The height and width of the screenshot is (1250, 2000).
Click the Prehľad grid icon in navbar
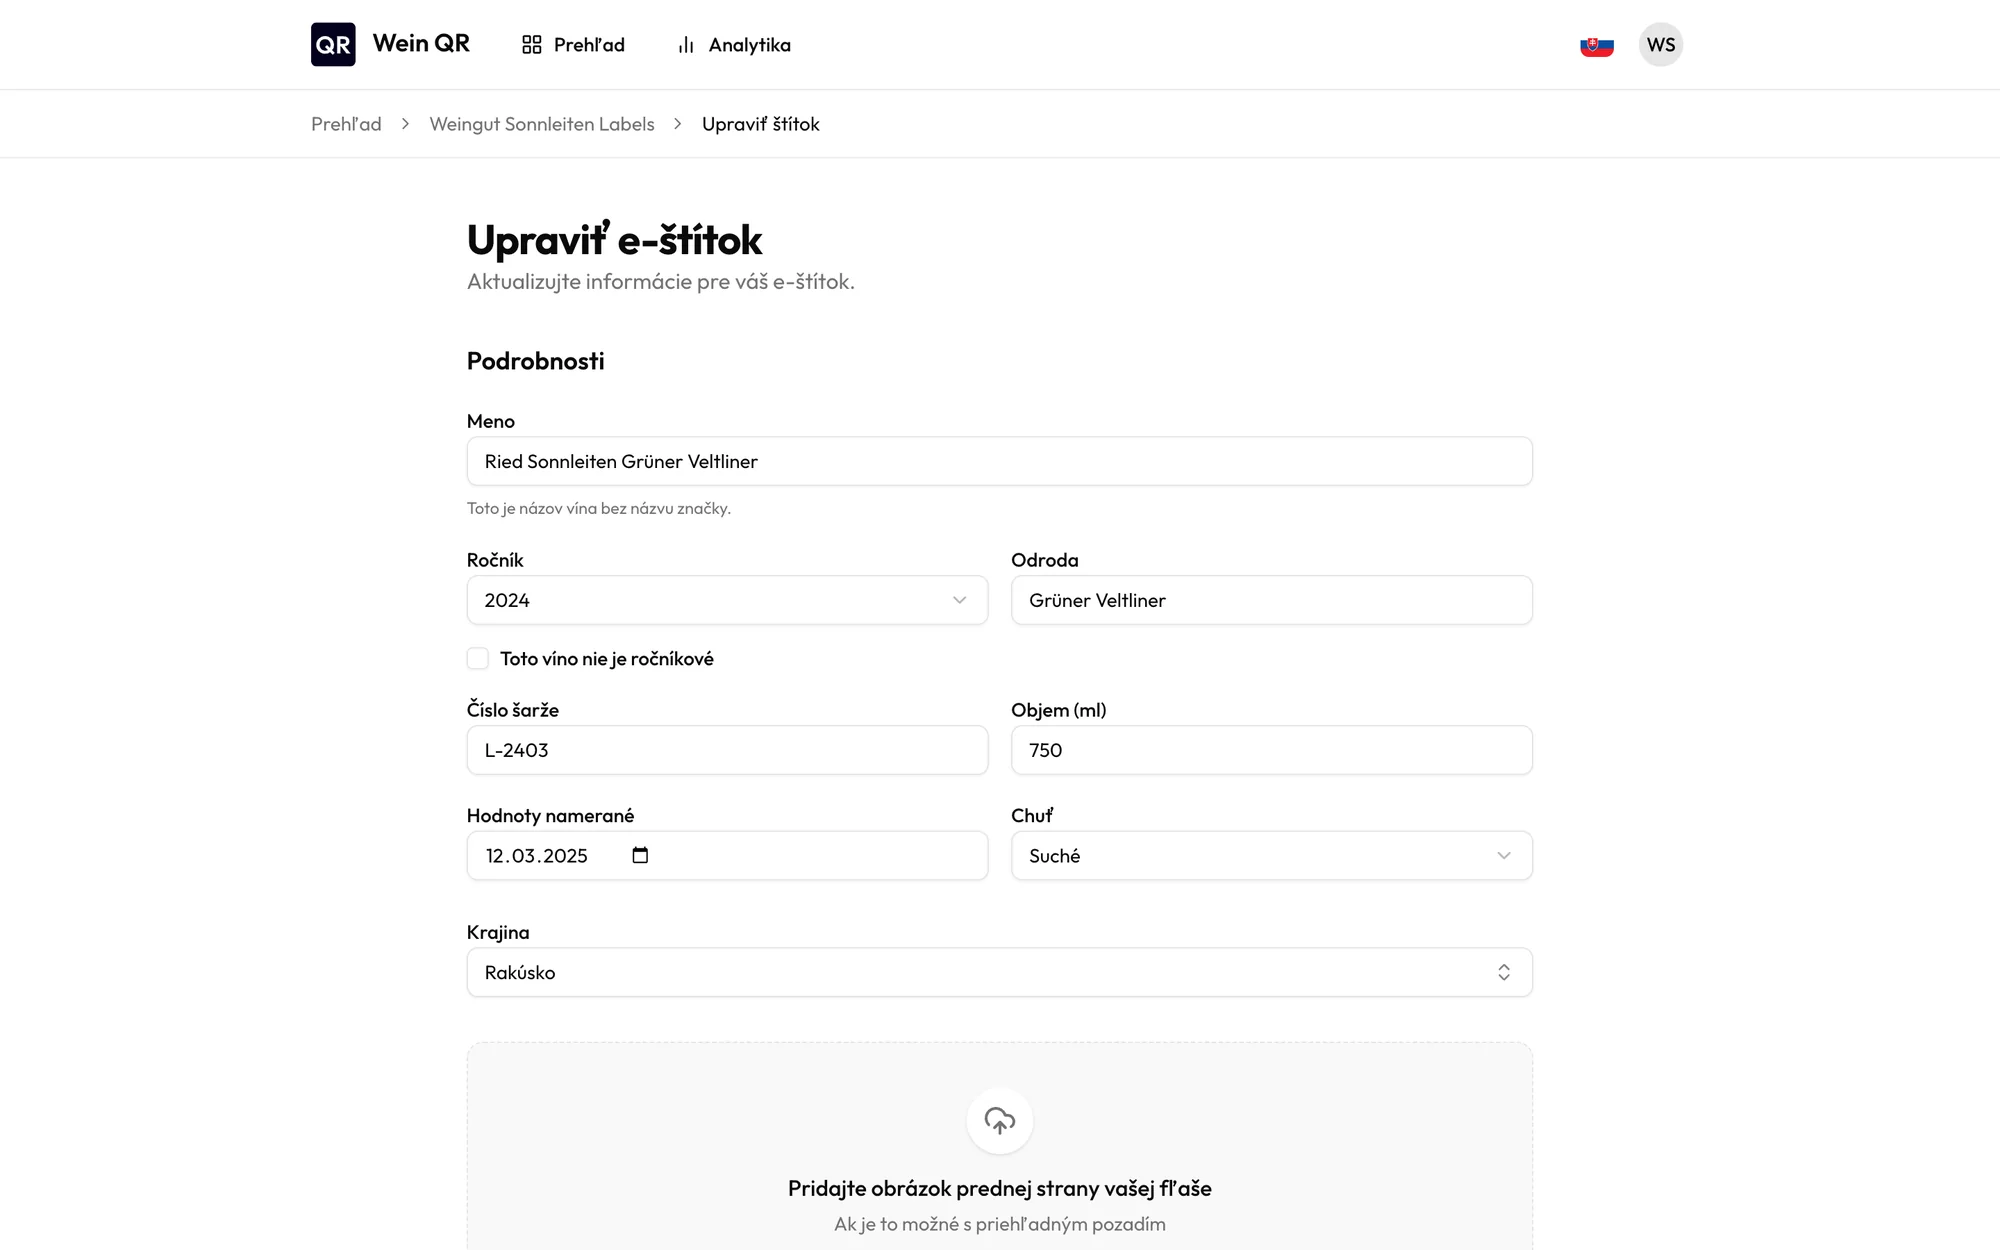click(x=532, y=45)
